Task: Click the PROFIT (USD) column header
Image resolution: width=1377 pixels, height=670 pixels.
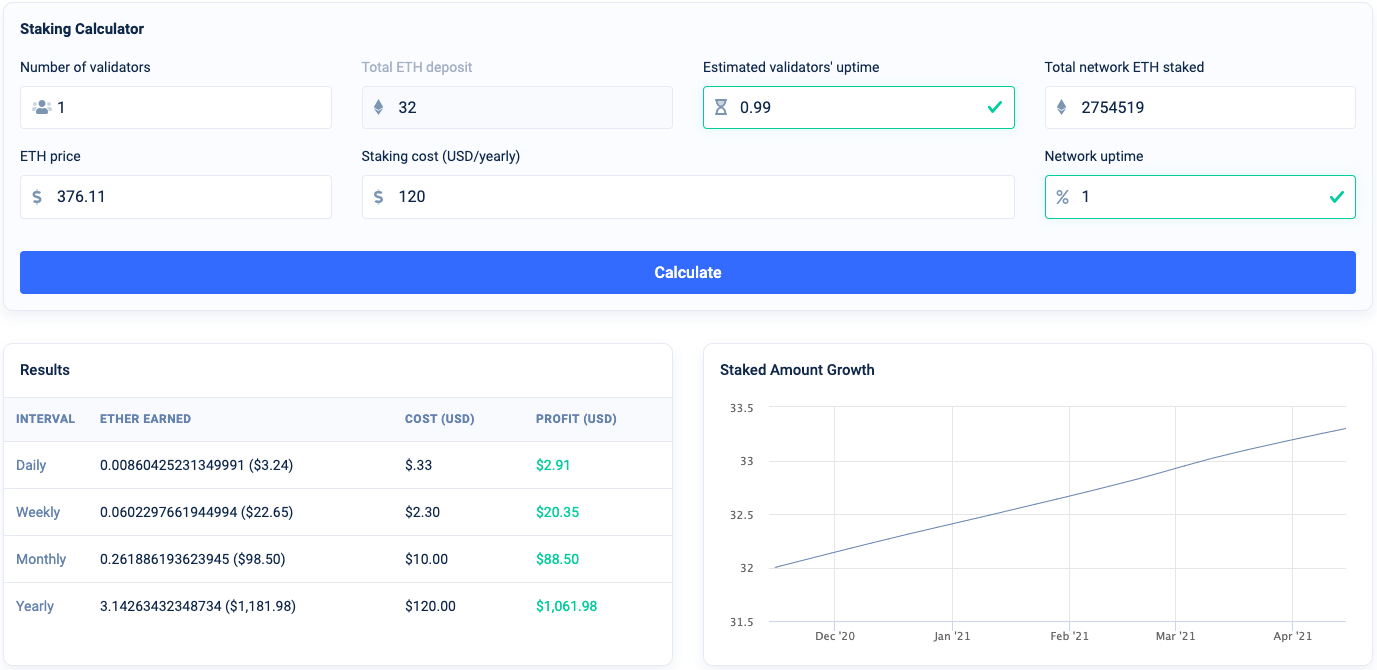Action: [576, 419]
